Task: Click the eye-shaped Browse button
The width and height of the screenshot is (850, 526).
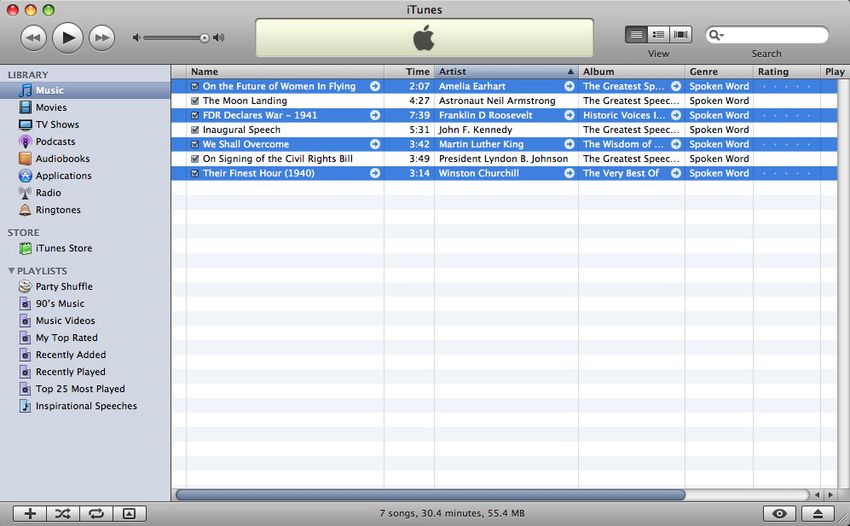Action: (x=780, y=514)
